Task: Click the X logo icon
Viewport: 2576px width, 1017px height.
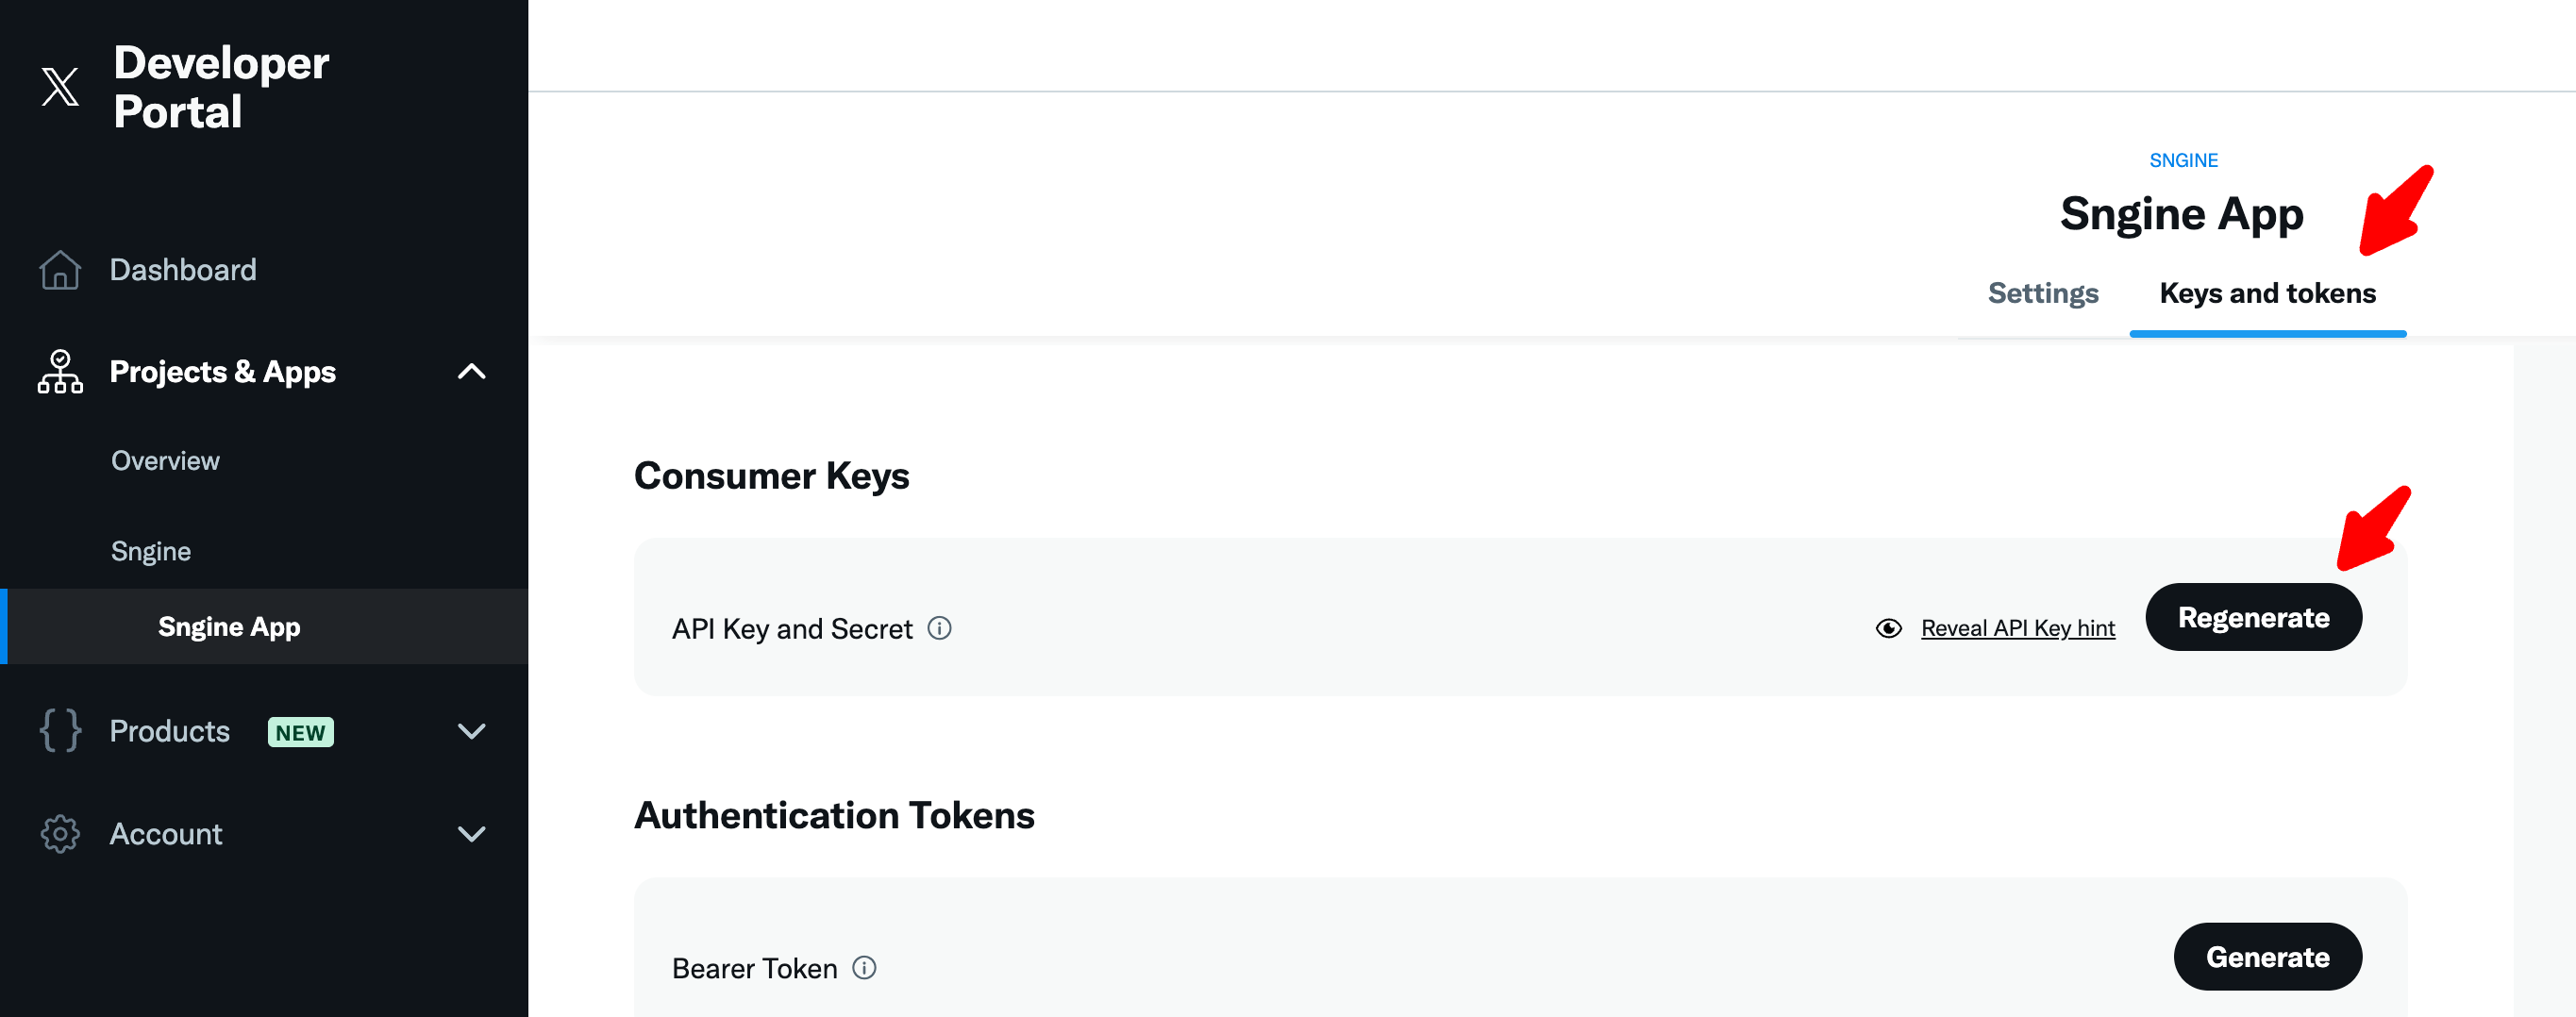Action: 60,87
